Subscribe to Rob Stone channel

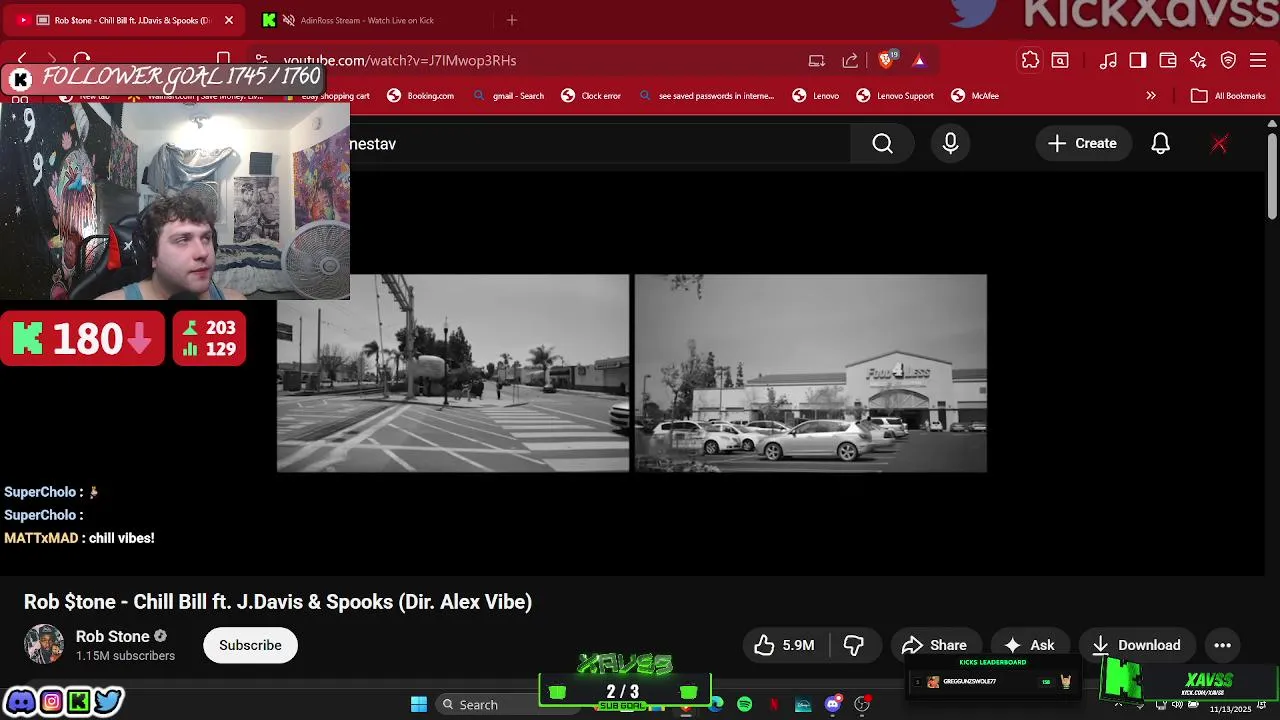(x=250, y=645)
